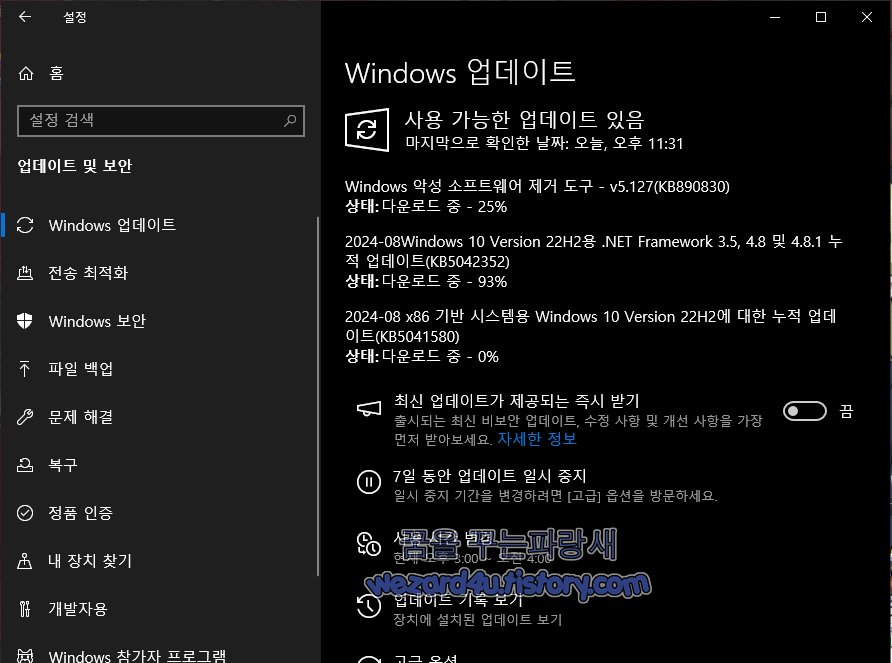This screenshot has width=892, height=663.
Task: Click the 문제 해결 wrench icon
Action: click(x=25, y=417)
